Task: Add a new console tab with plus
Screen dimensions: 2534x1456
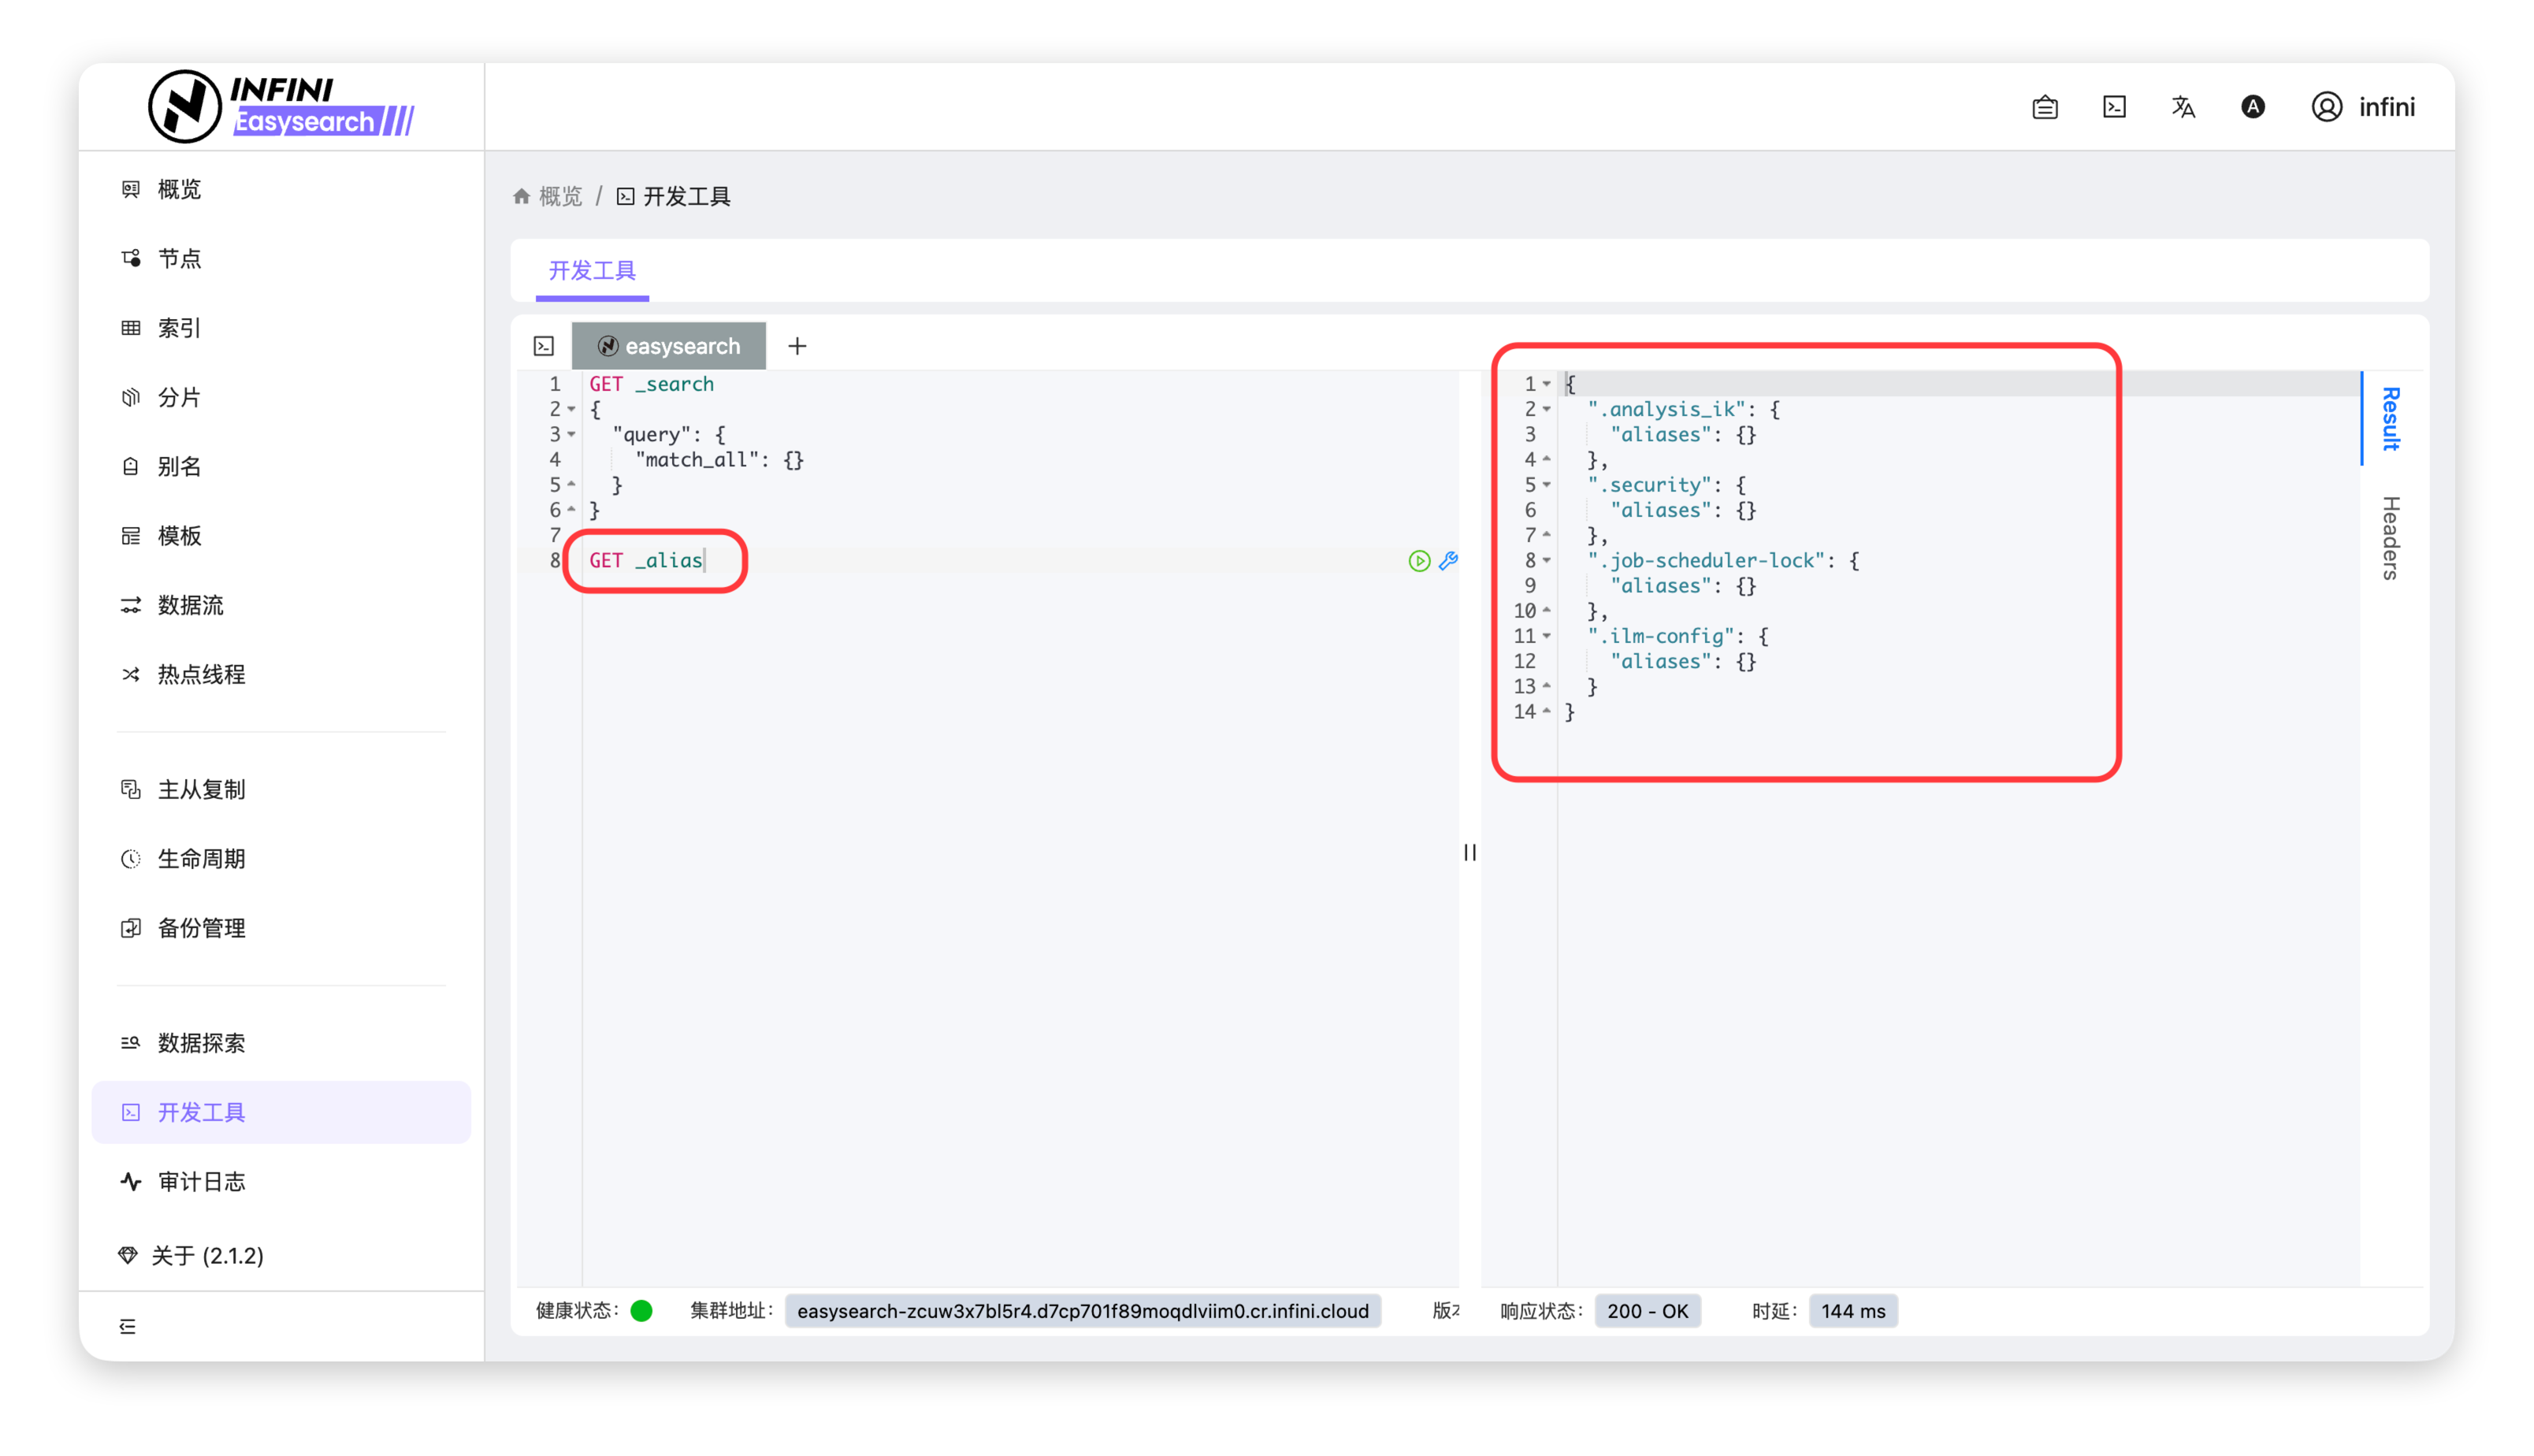Action: click(x=797, y=346)
